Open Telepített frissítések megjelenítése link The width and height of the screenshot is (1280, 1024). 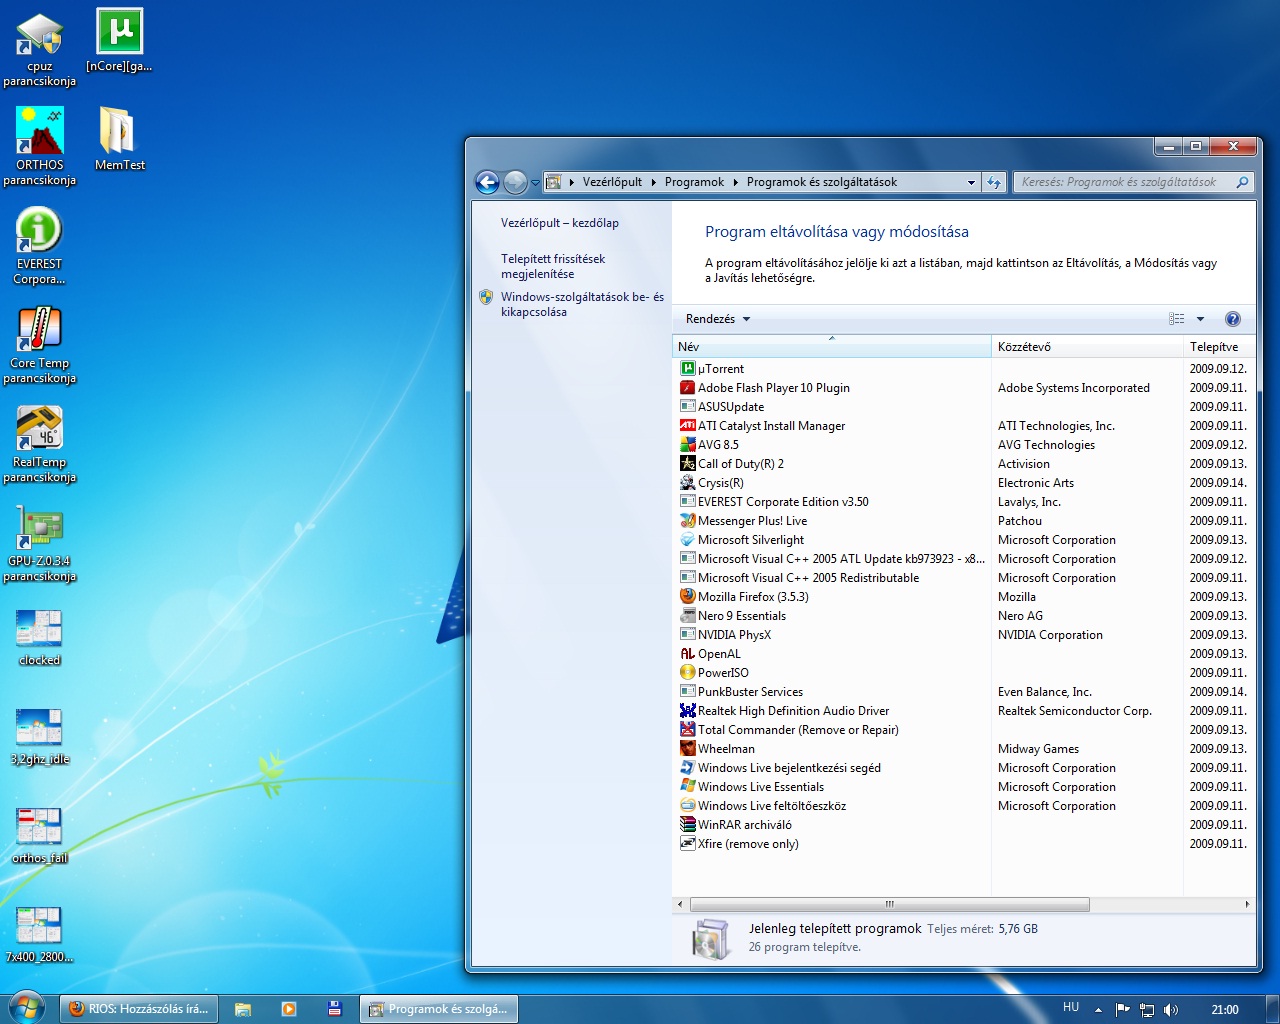552,266
